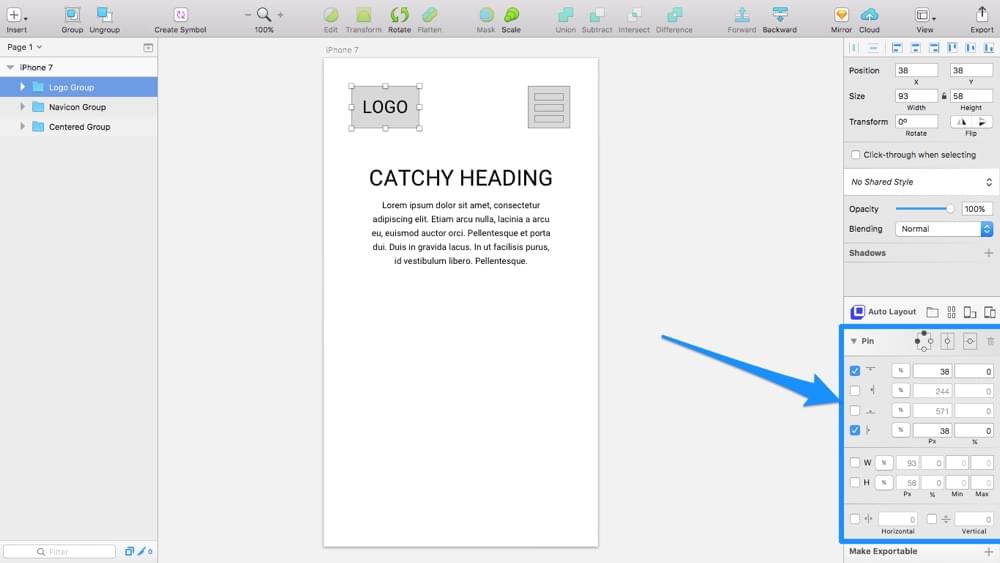Viewport: 1000px width, 563px height.
Task: Open the Page 1 pages menu
Action: click(24, 47)
